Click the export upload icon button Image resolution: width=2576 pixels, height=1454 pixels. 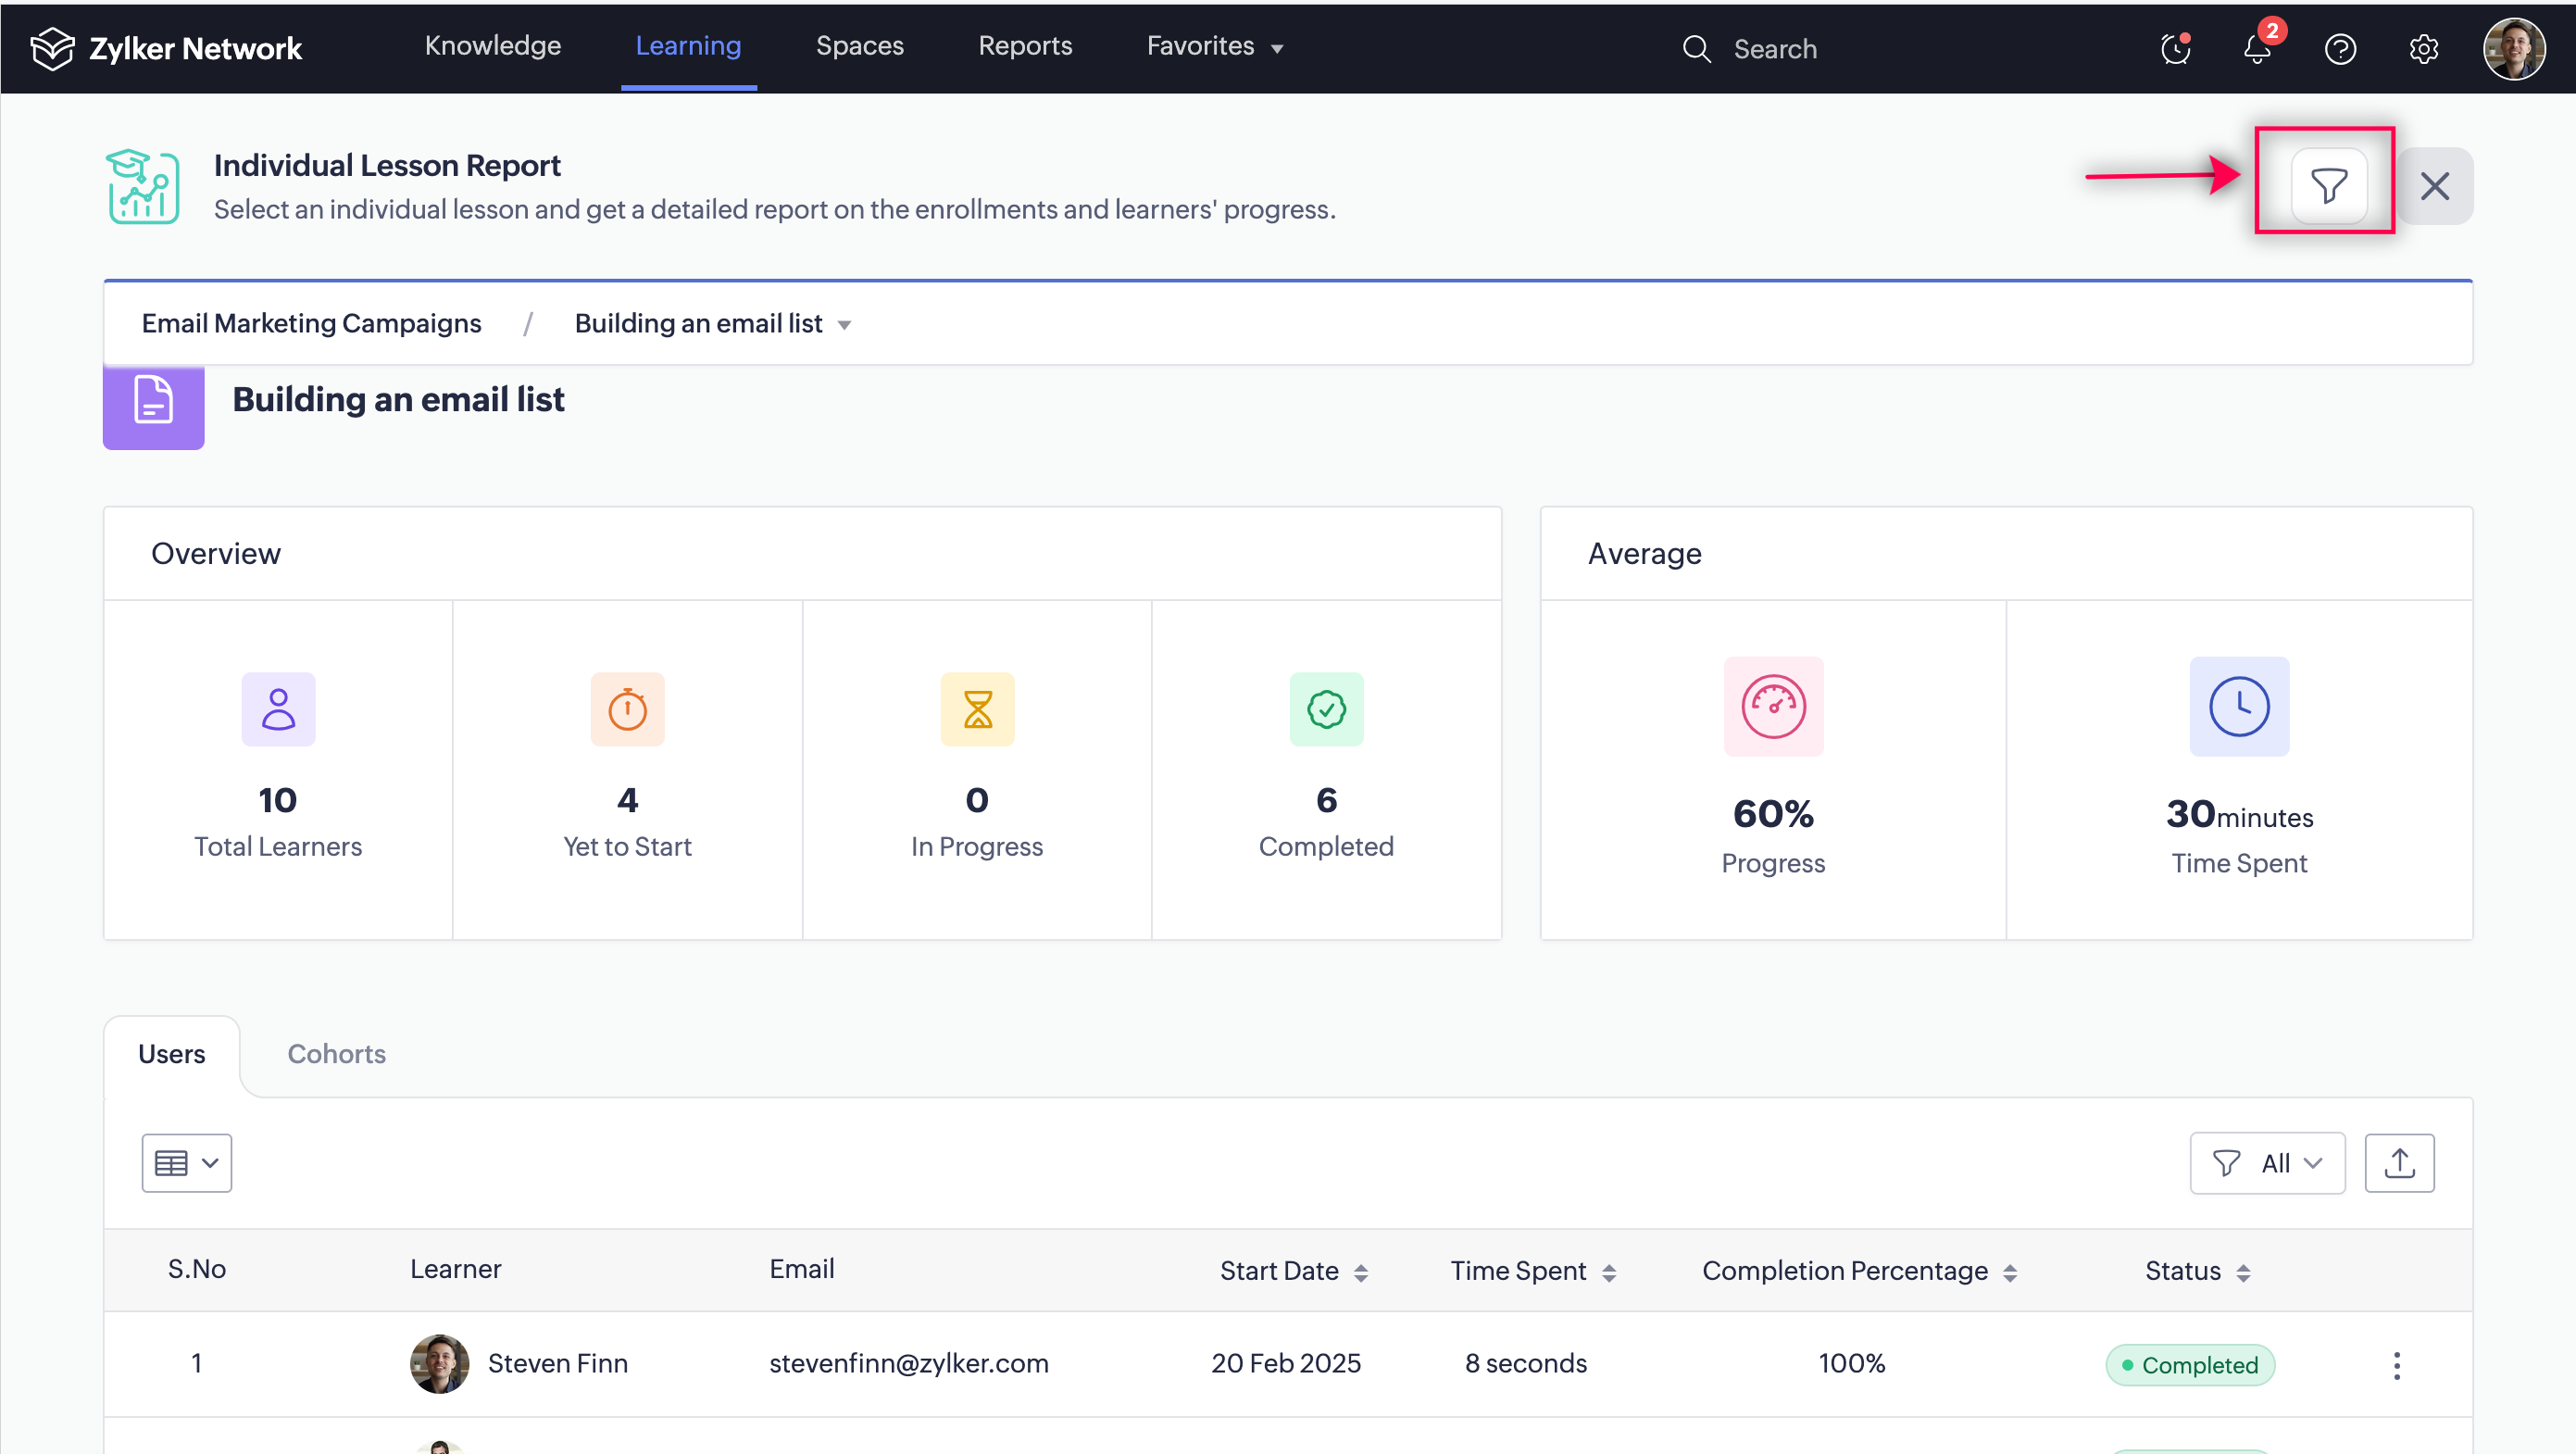2399,1163
